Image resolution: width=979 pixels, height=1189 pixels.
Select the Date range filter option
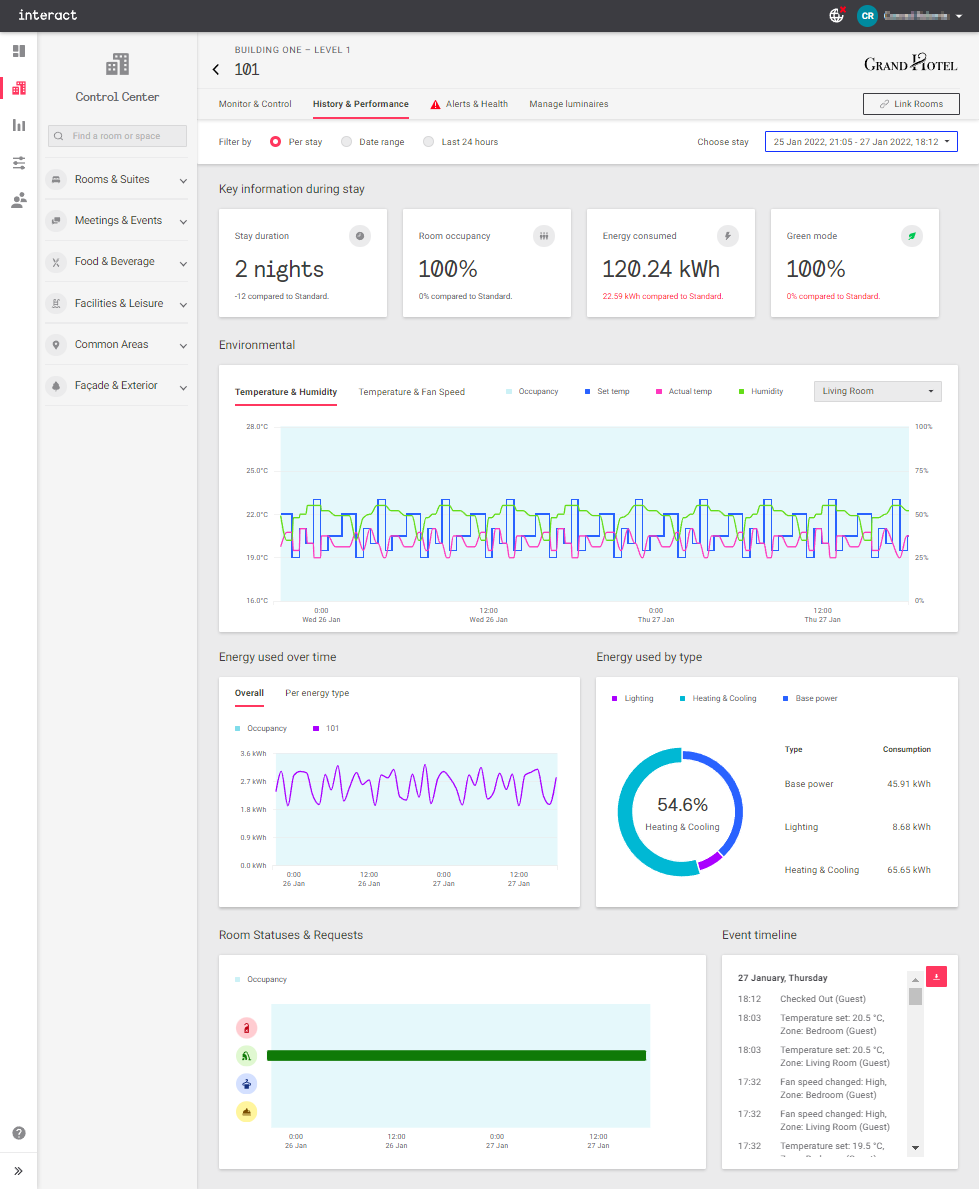coord(346,142)
